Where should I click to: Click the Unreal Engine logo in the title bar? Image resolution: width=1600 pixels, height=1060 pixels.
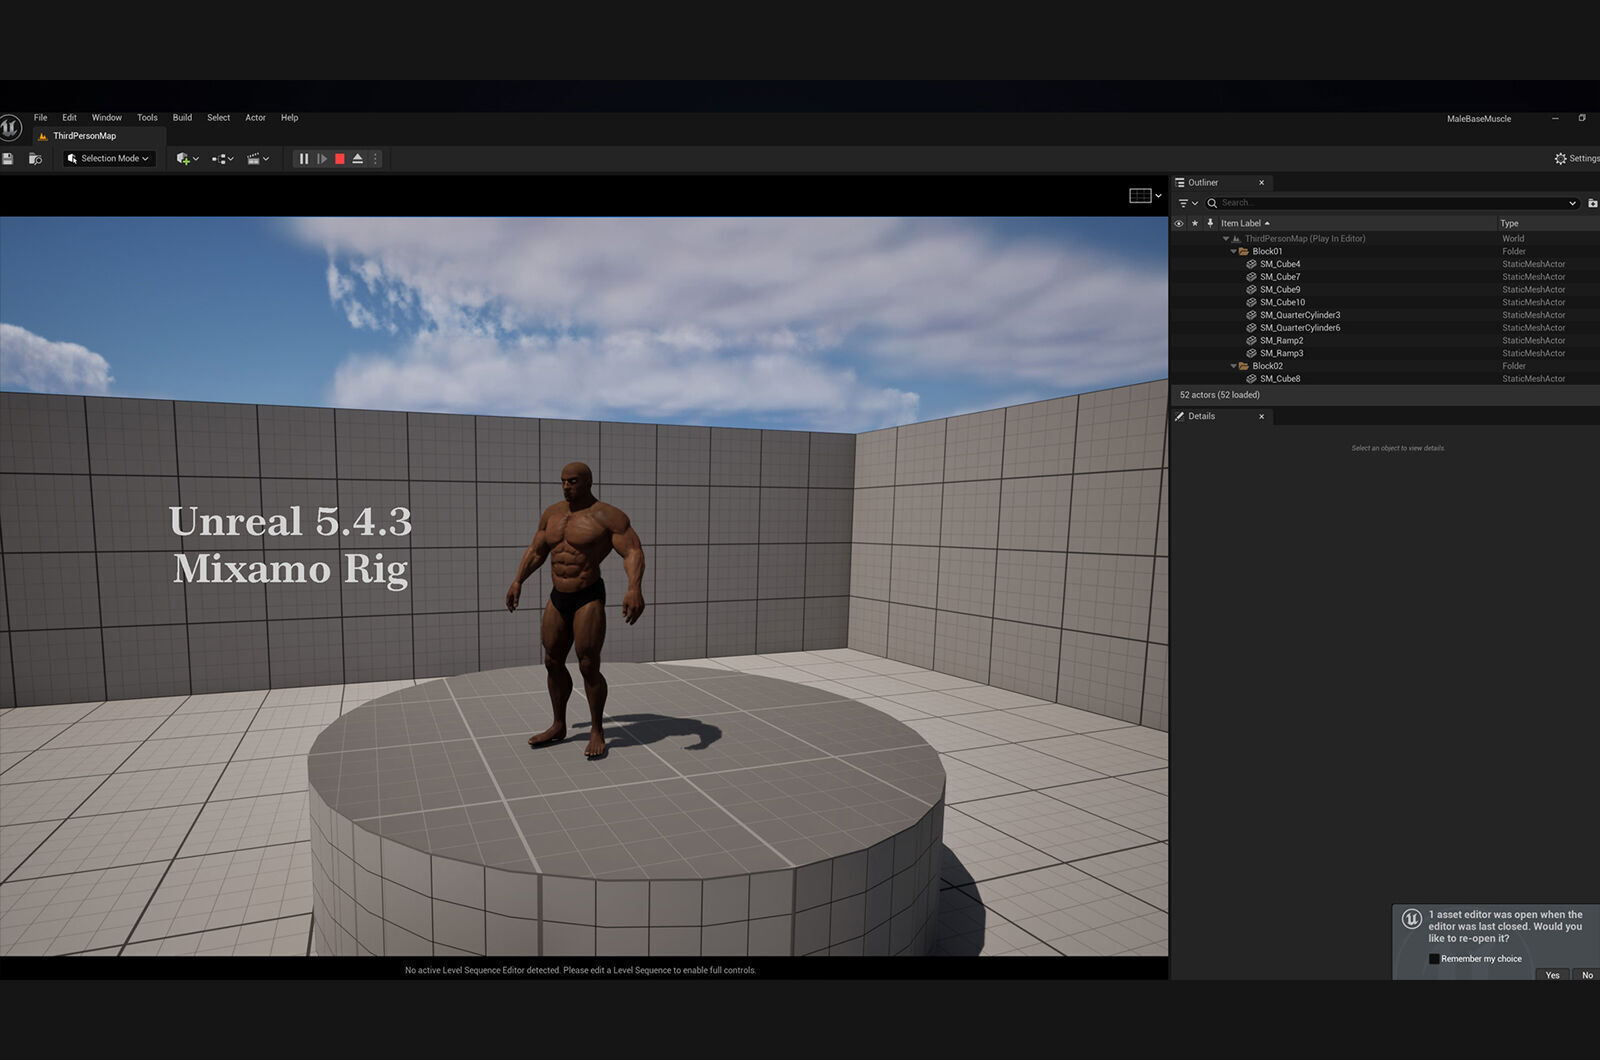(9, 128)
